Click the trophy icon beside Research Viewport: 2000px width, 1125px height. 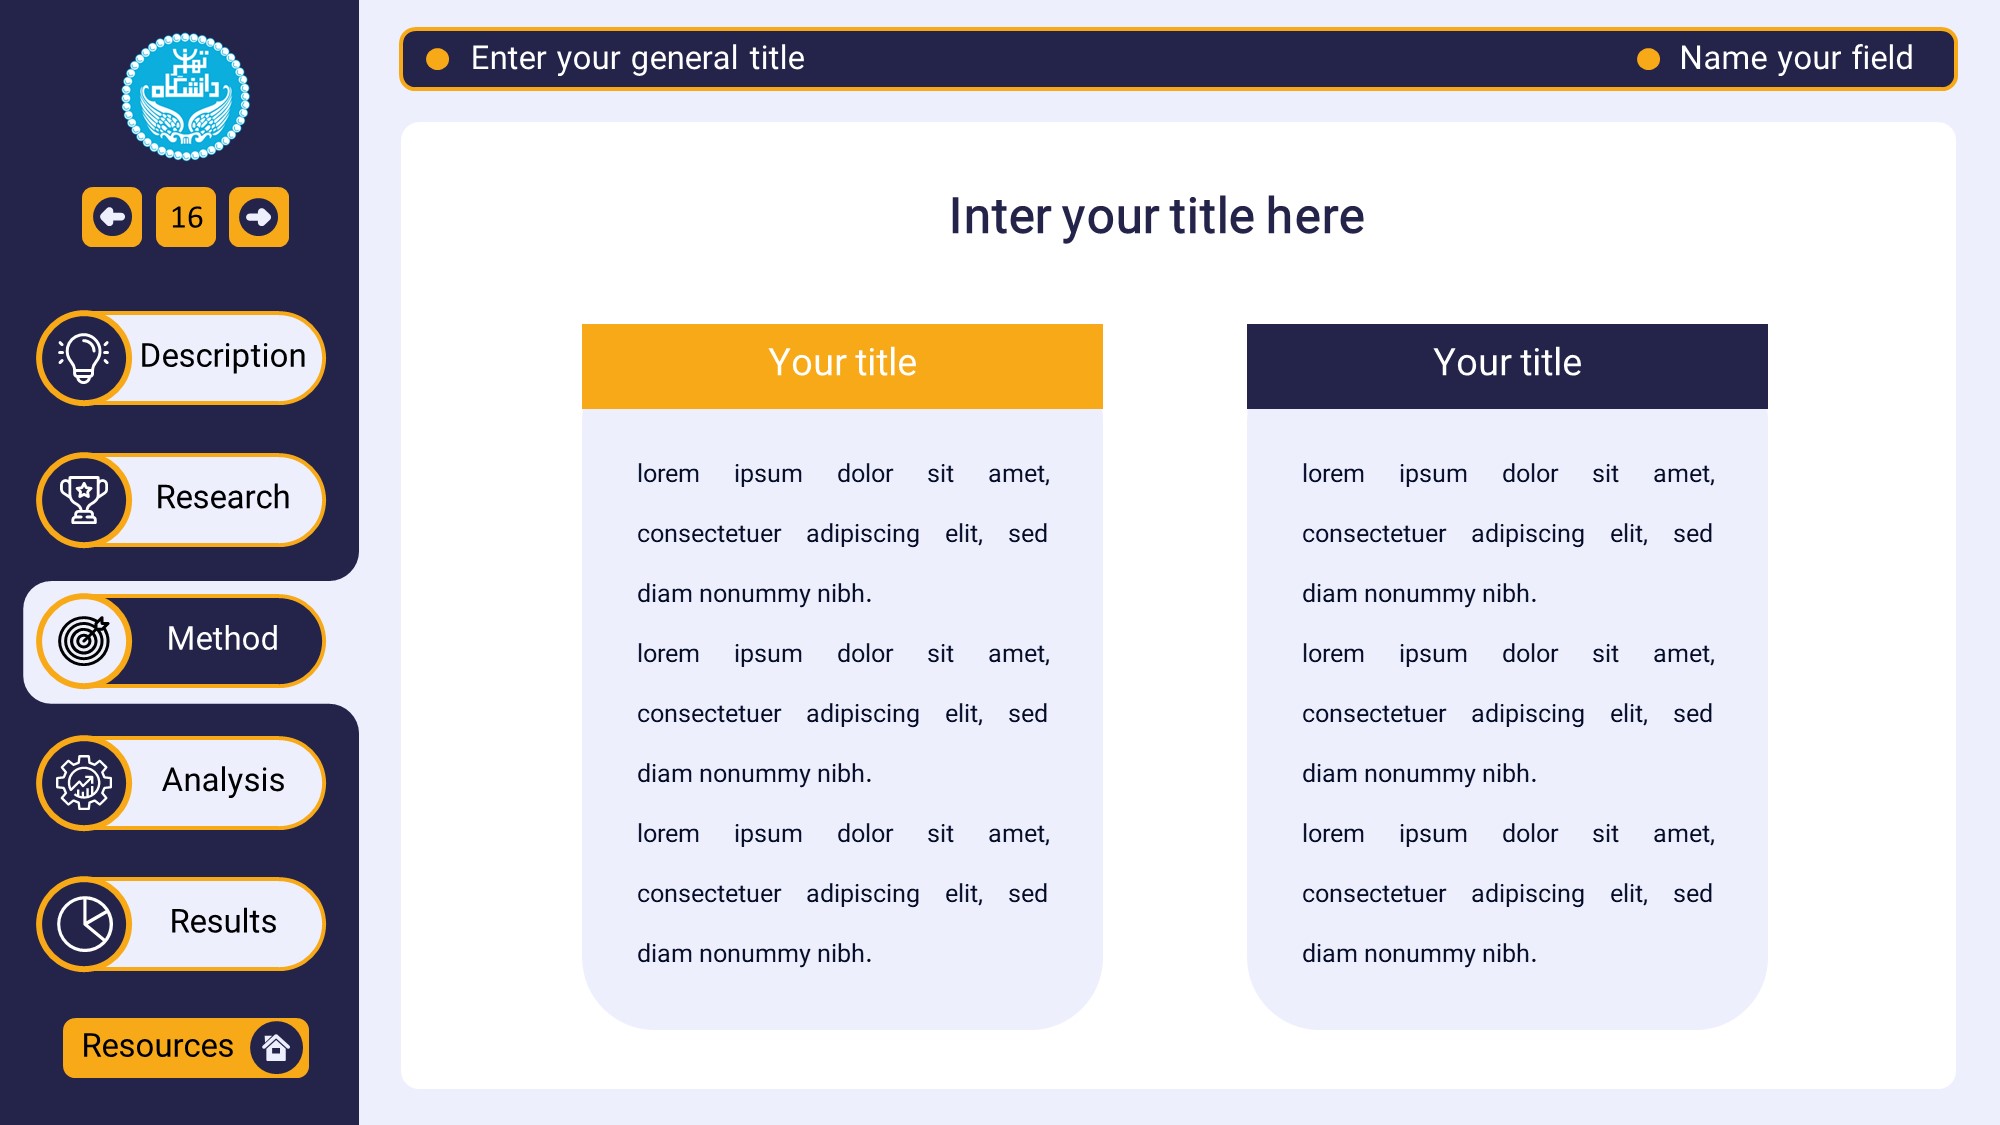click(x=84, y=499)
